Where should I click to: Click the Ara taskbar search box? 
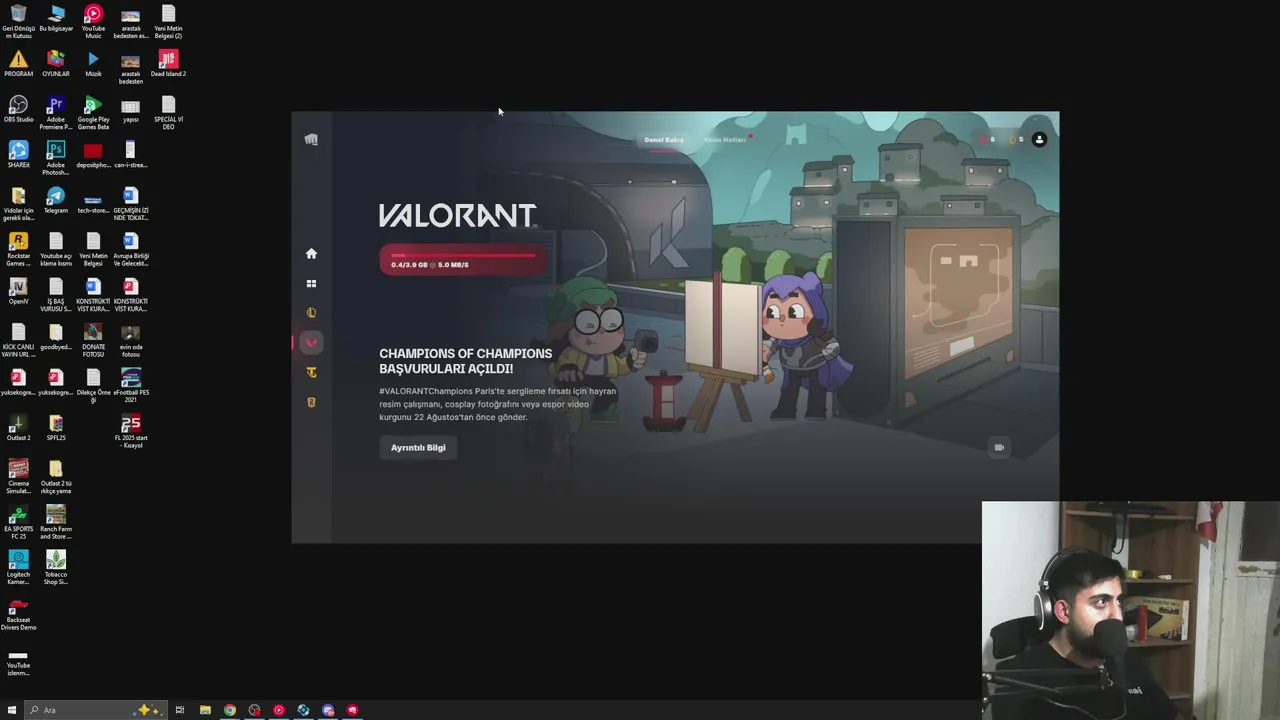[95, 710]
